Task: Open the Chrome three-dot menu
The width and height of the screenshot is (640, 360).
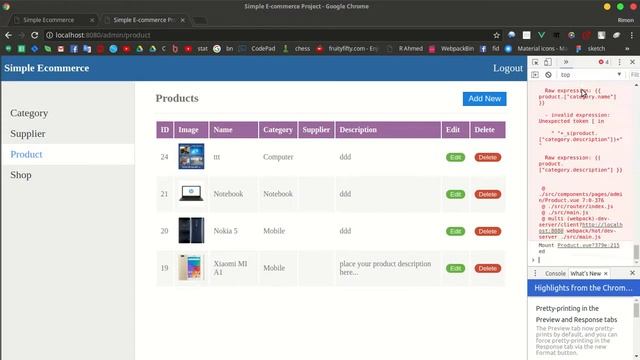Action: 632,36
